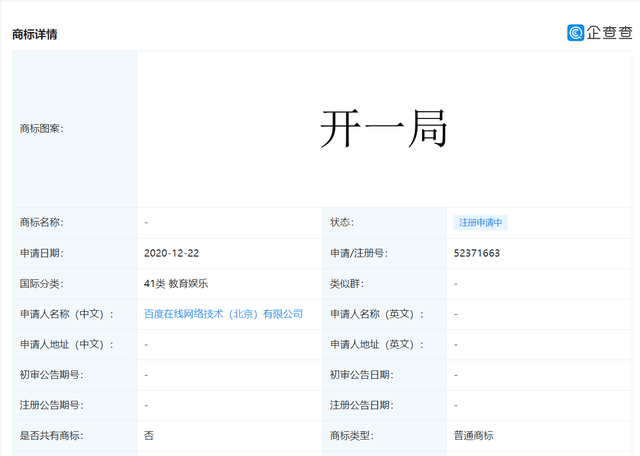Click the 国际分类 label
The width and height of the screenshot is (640, 456).
42,283
